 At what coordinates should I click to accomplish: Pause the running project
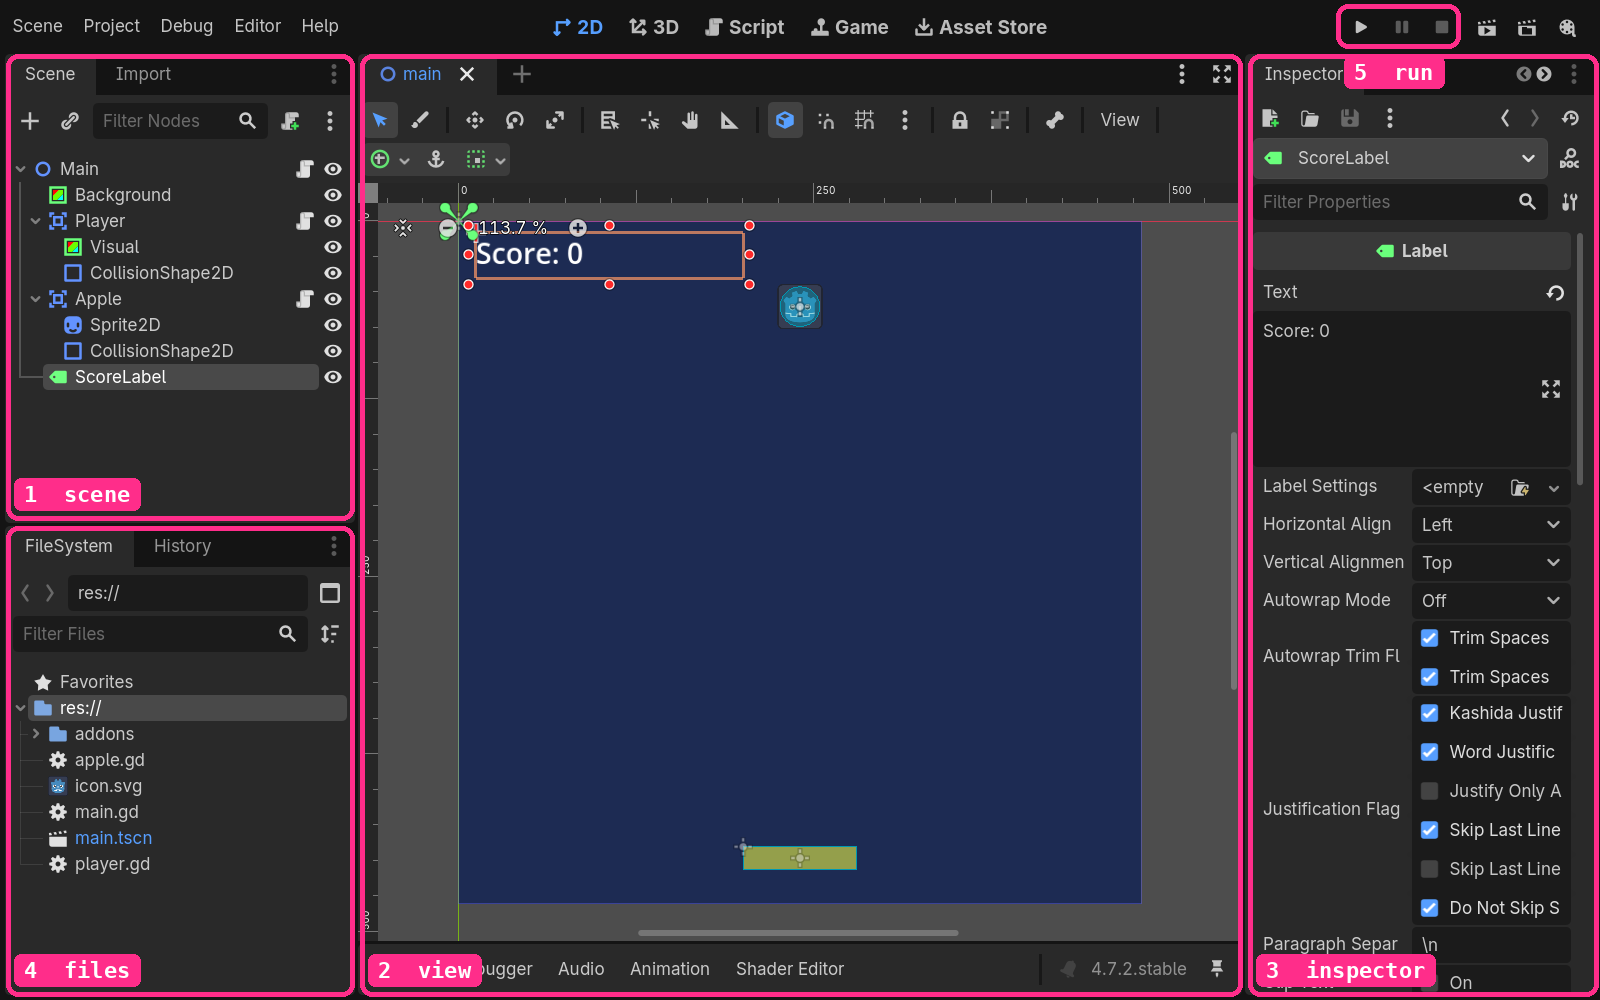pos(1402,27)
